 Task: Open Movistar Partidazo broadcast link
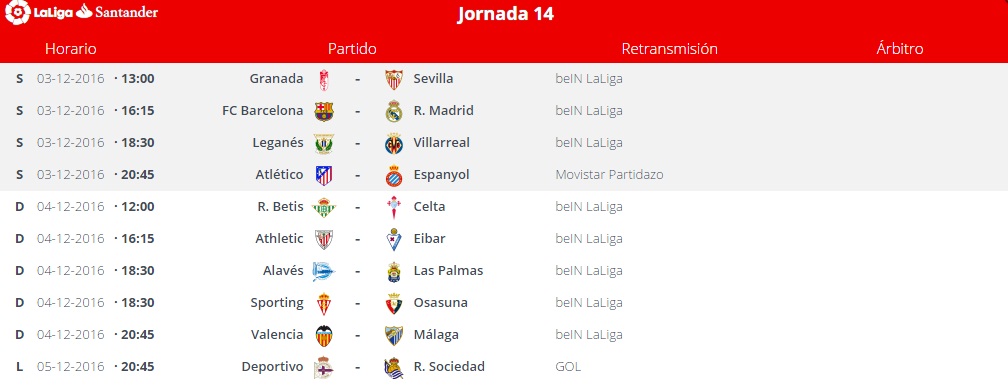pyautogui.click(x=609, y=175)
